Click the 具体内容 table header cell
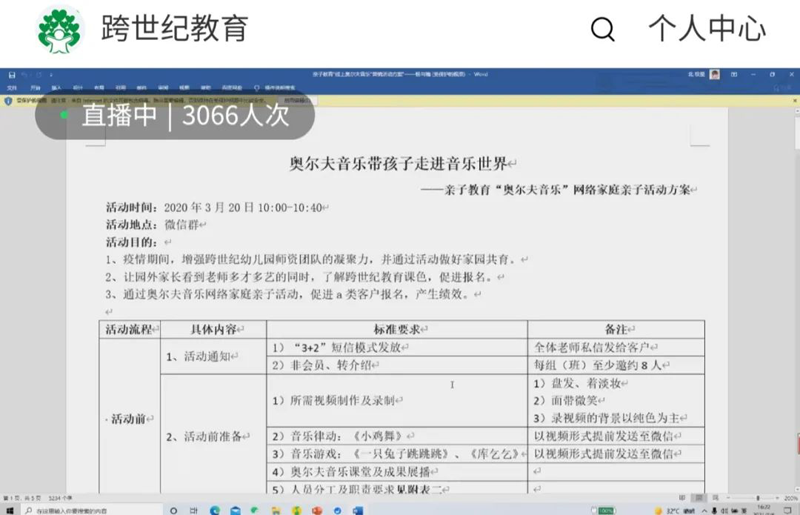800x515 pixels. click(x=213, y=330)
